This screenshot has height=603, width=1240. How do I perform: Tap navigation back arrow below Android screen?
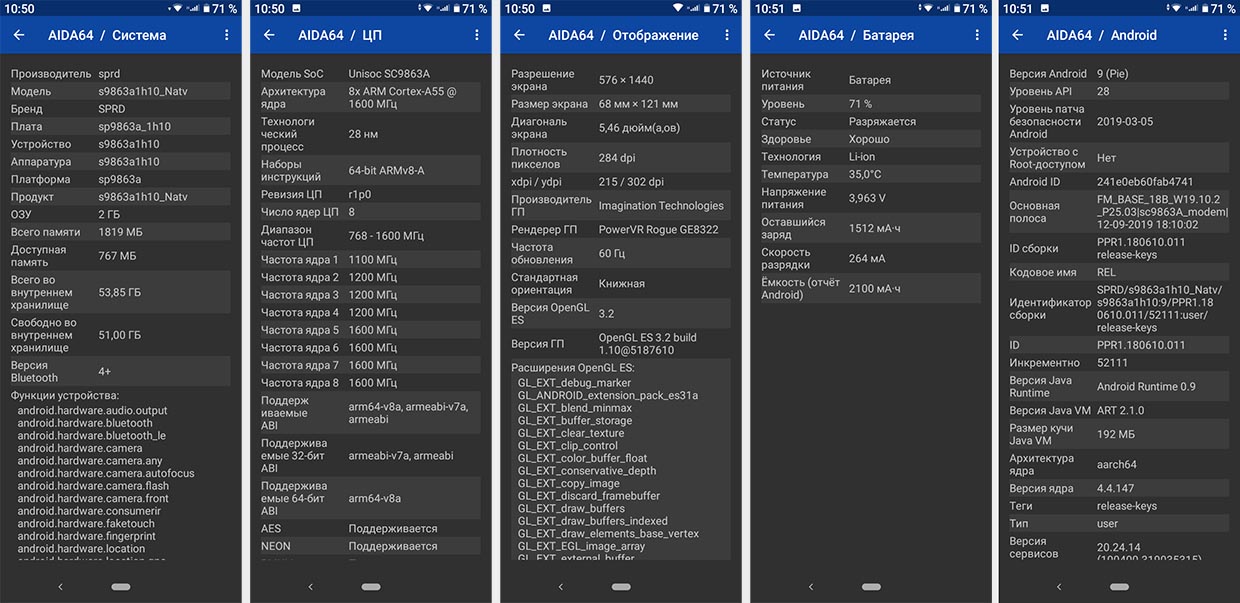1059,587
